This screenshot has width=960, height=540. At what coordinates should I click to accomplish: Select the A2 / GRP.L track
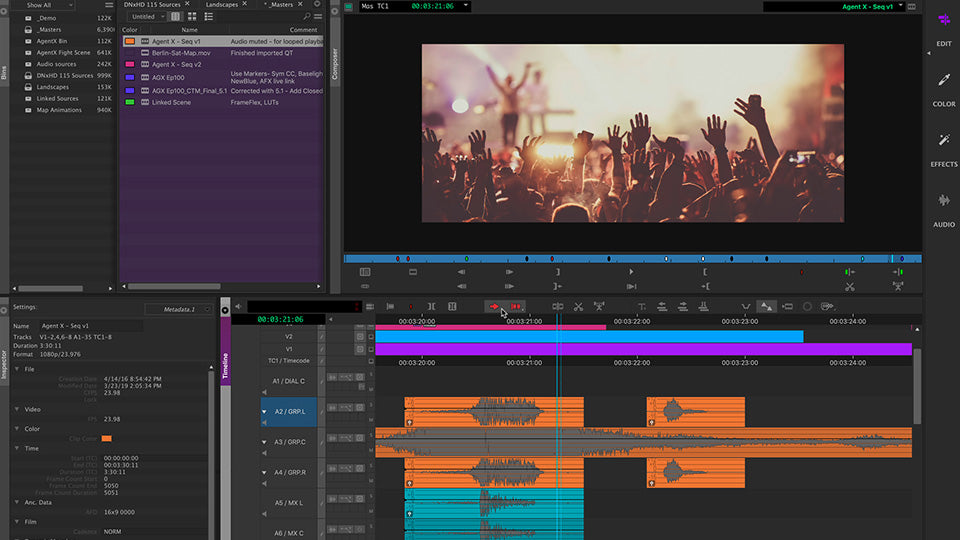tap(288, 411)
